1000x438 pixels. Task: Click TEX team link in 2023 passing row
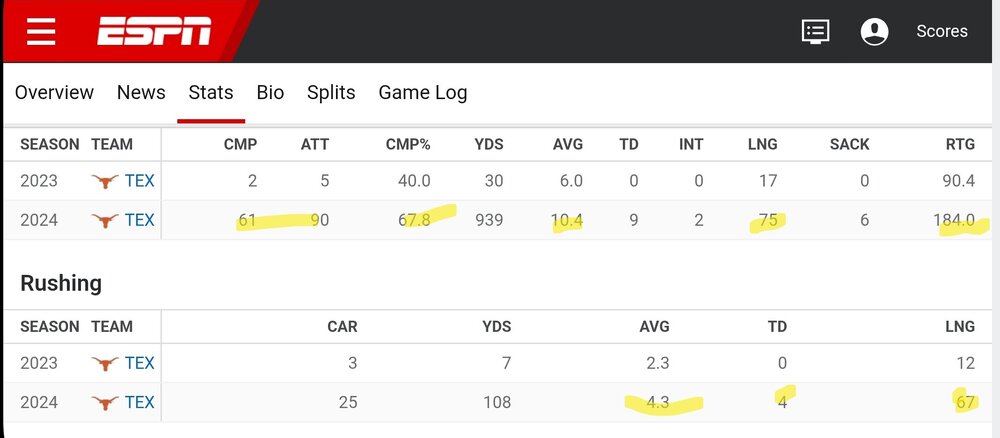[x=140, y=181]
